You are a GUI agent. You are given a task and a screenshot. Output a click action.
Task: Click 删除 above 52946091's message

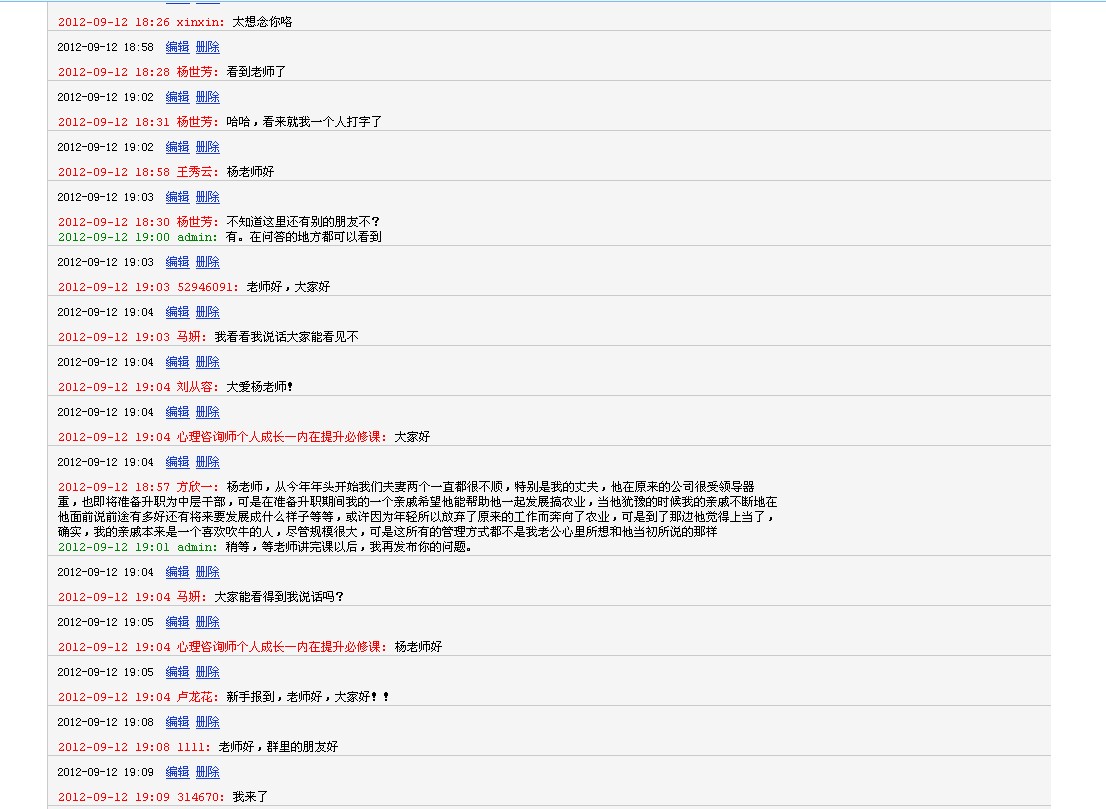(x=207, y=262)
